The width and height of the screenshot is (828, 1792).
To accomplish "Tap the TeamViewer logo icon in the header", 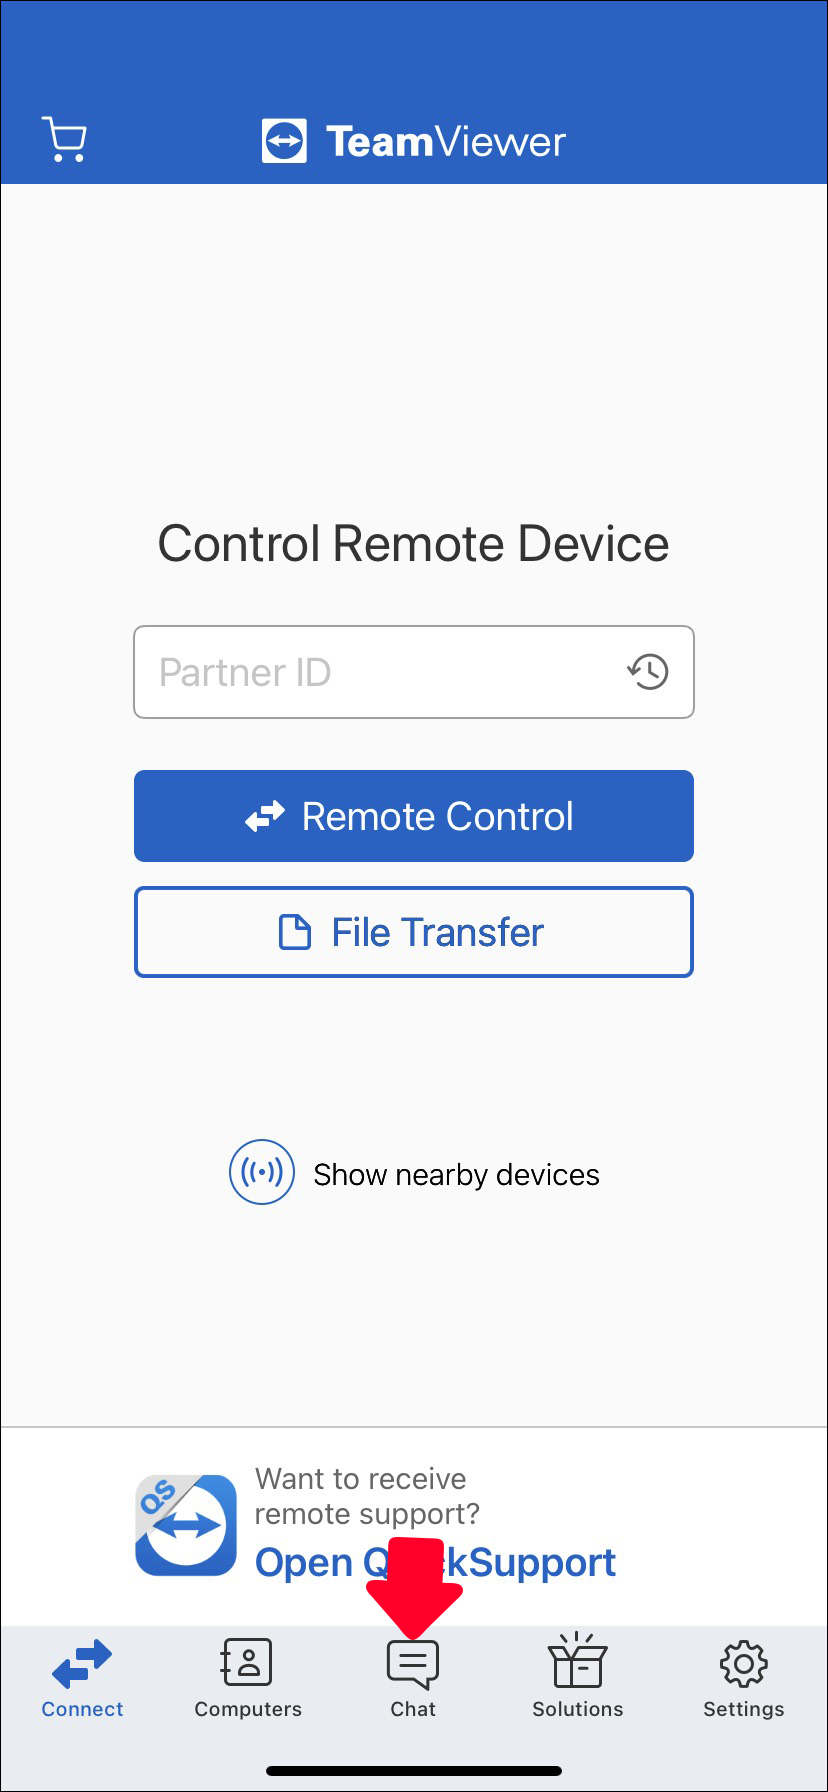I will [284, 141].
